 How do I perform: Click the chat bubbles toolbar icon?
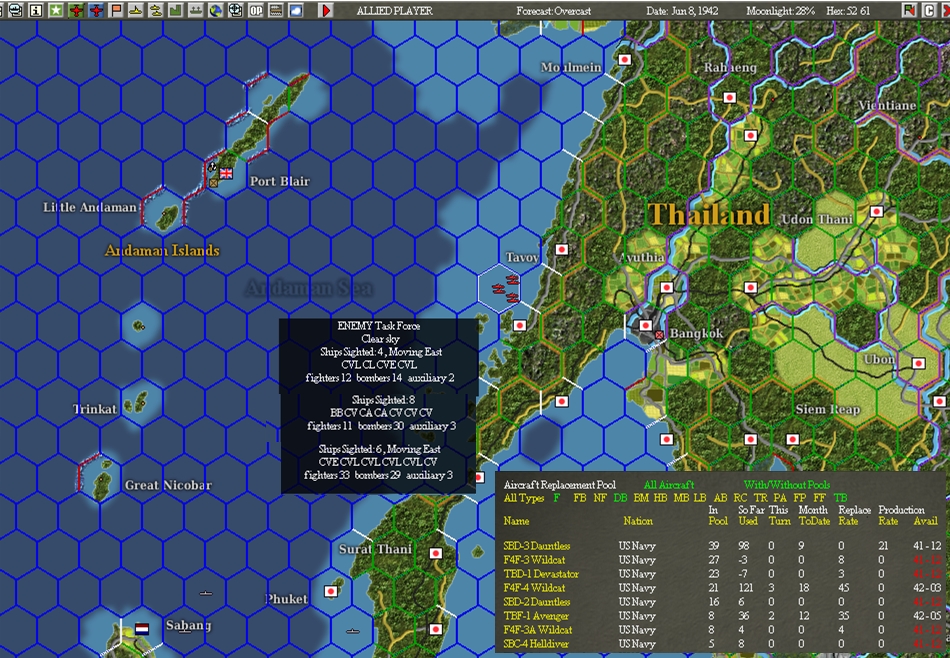click(x=16, y=10)
